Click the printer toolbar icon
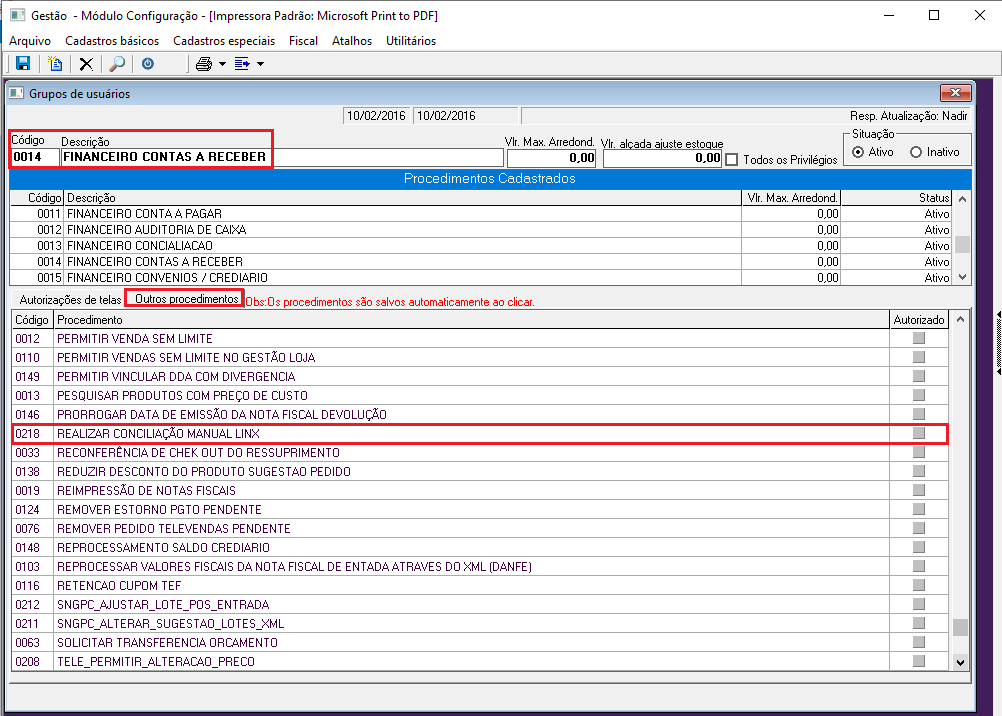The image size is (1002, 716). coord(204,64)
